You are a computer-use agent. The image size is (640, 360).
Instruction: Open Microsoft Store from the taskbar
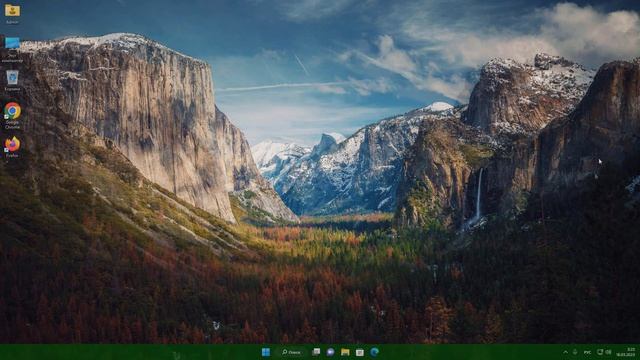pos(360,352)
